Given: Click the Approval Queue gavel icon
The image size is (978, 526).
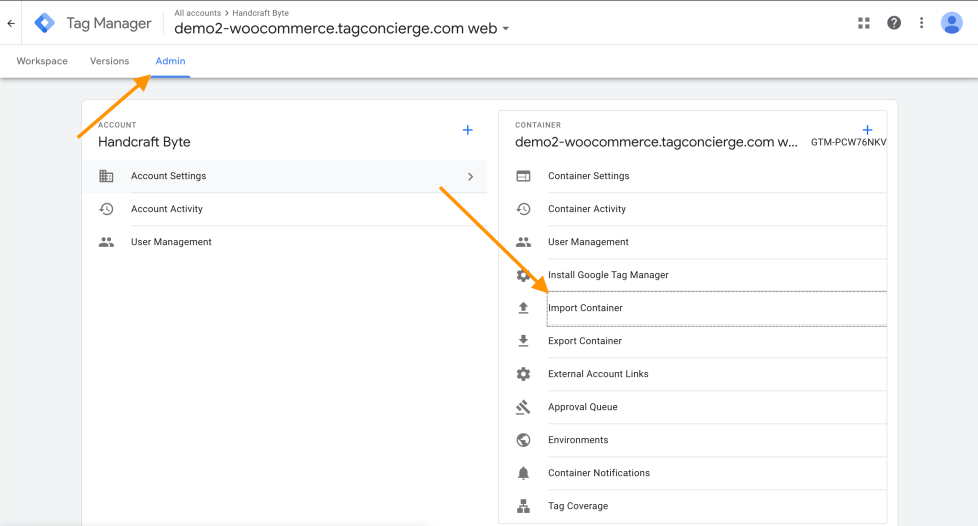Looking at the screenshot, I should (523, 407).
